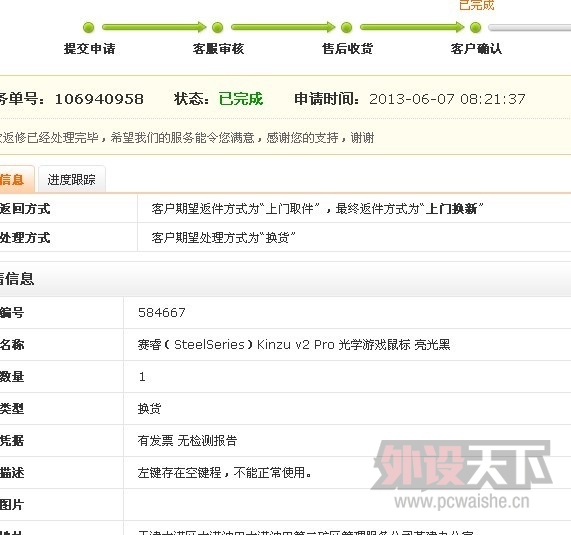
Task: Click the 上门换新 bold text
Action: [x=451, y=209]
